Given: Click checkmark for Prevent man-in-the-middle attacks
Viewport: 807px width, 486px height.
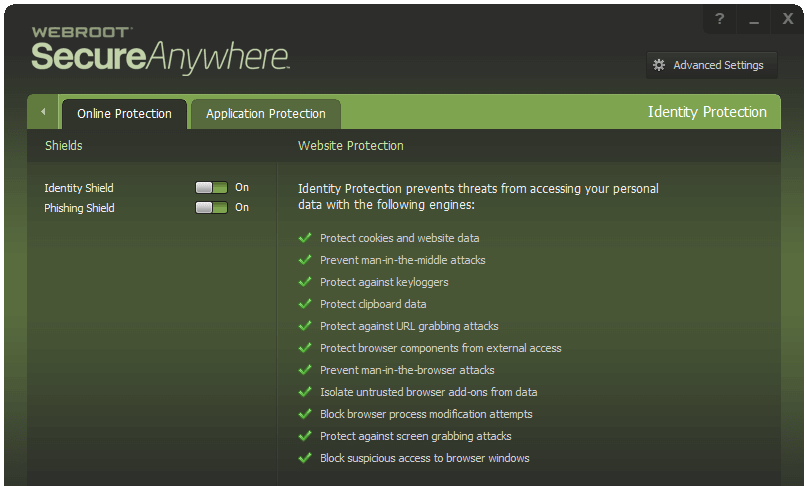Looking at the screenshot, I should (305, 259).
